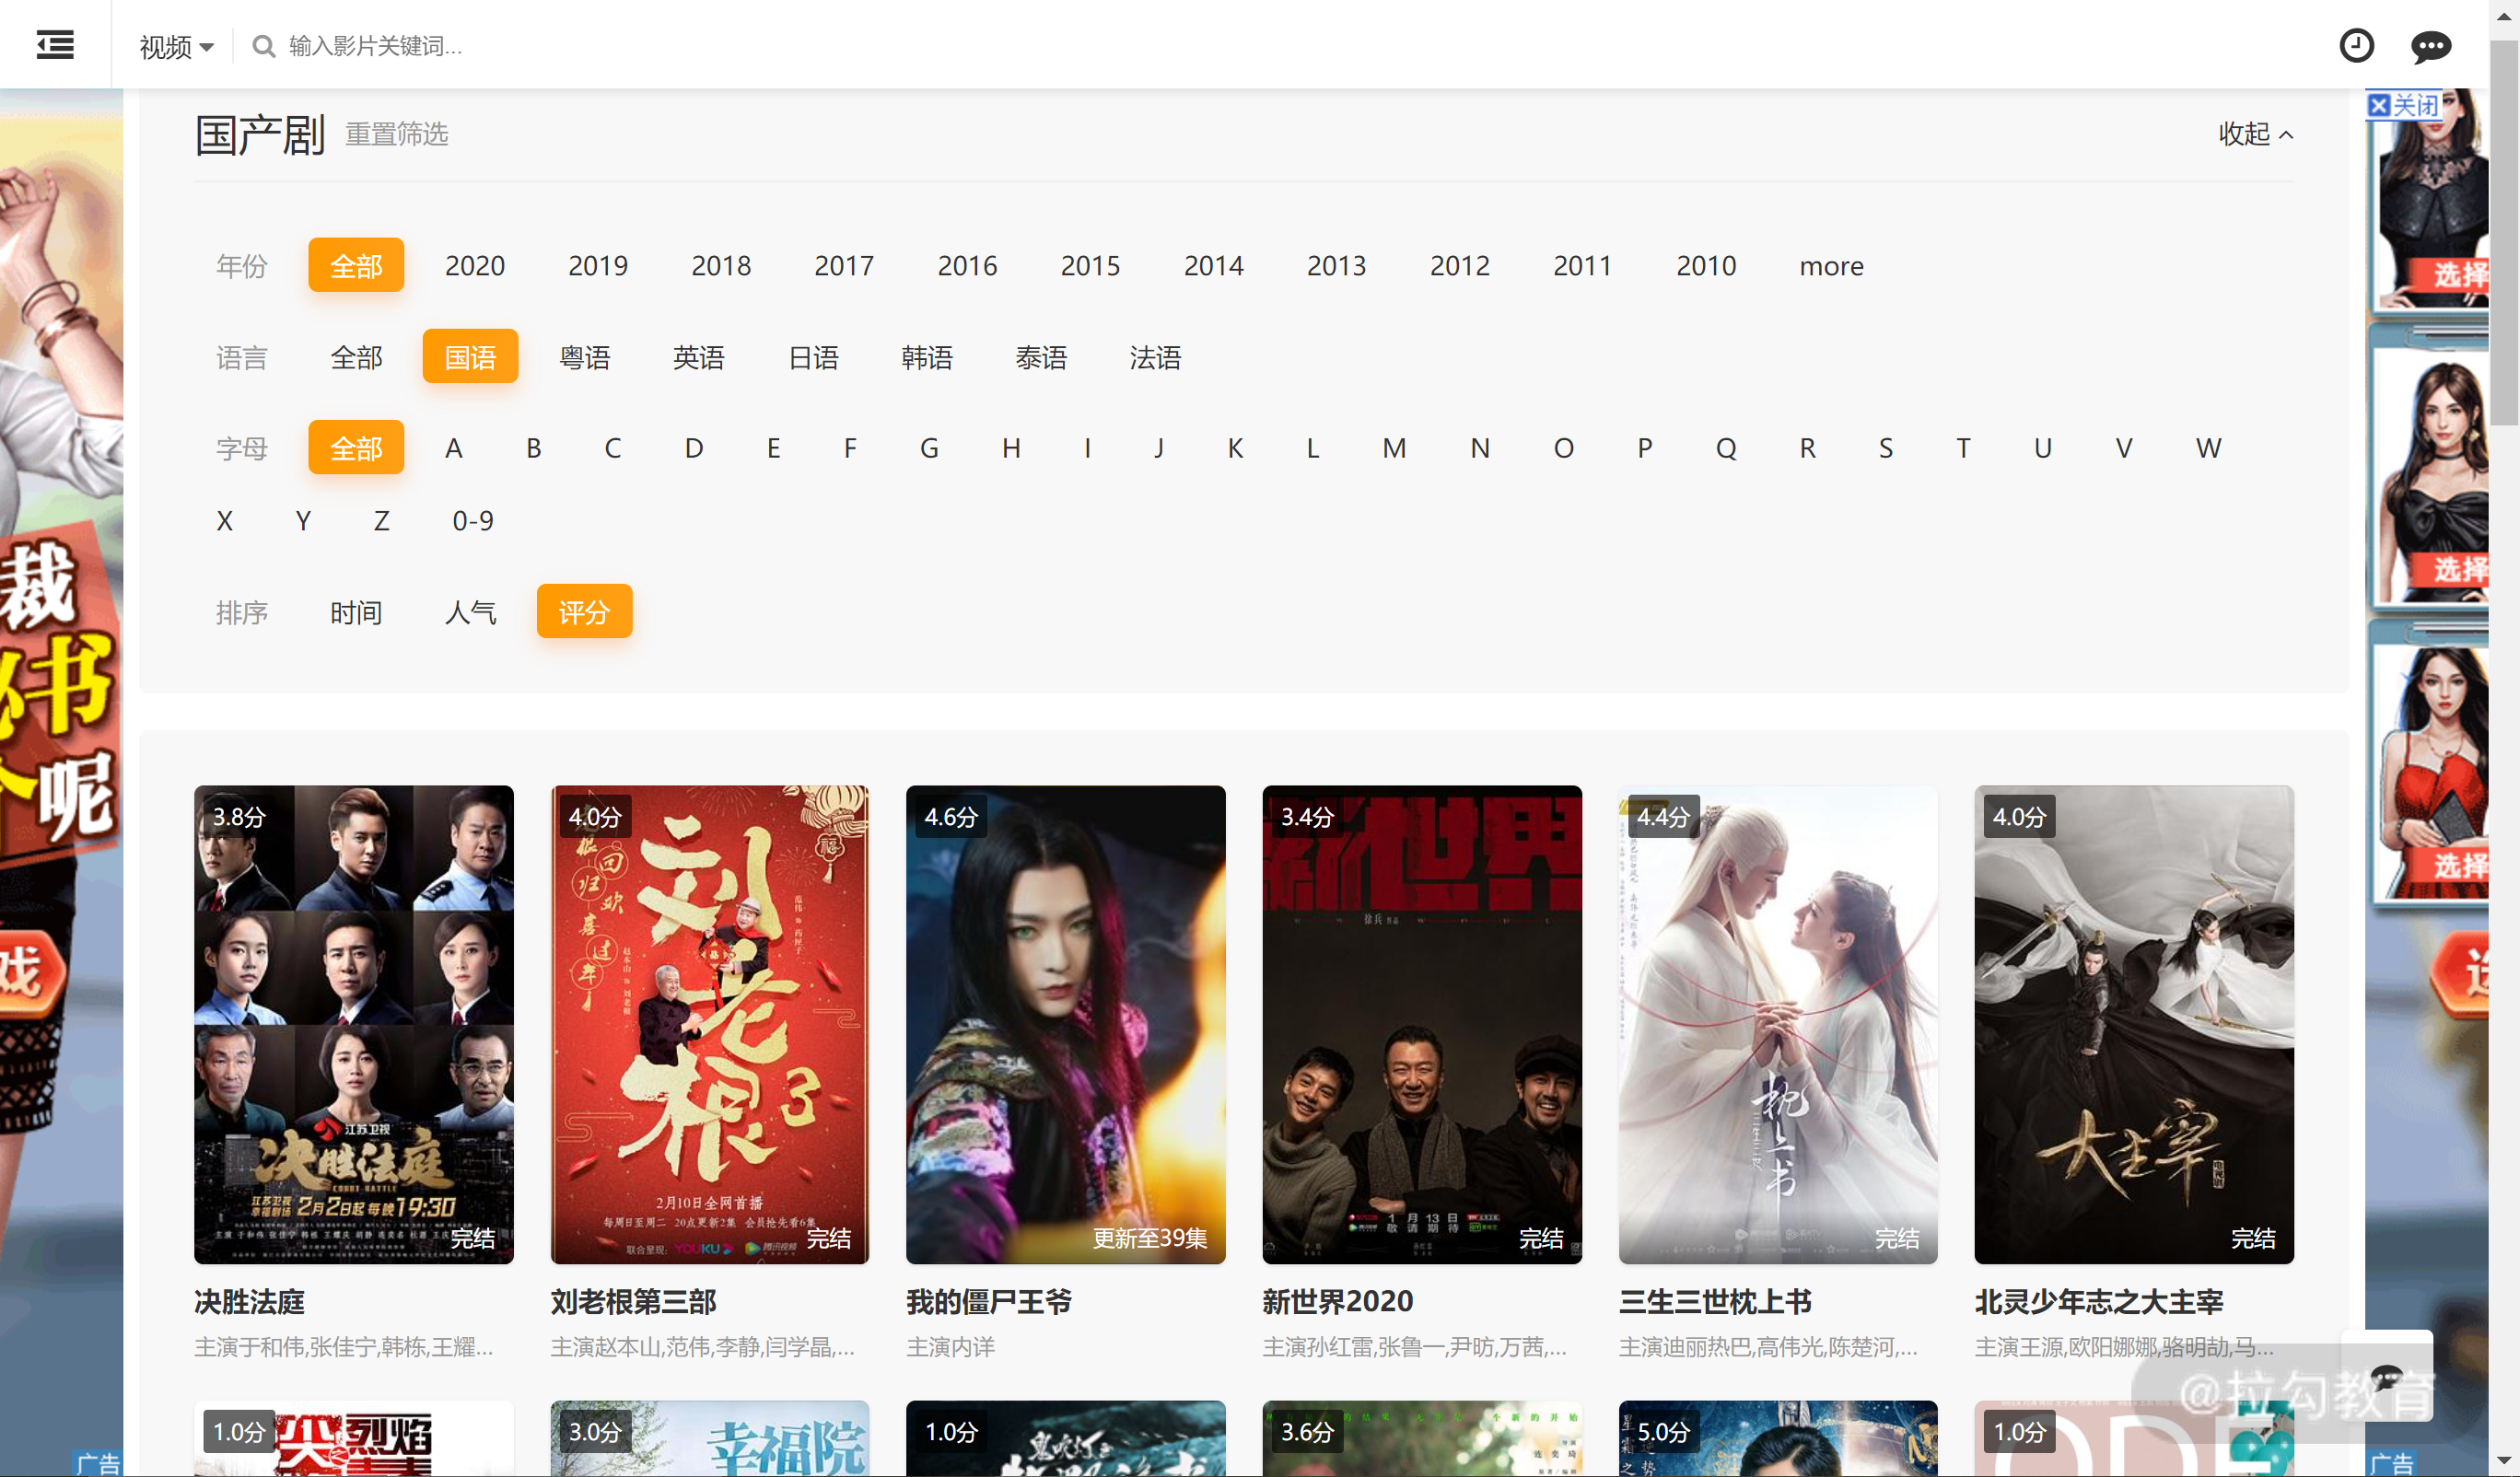2520x1477 pixels.
Task: Select 全部 in the 年份 filter row
Action: [356, 265]
